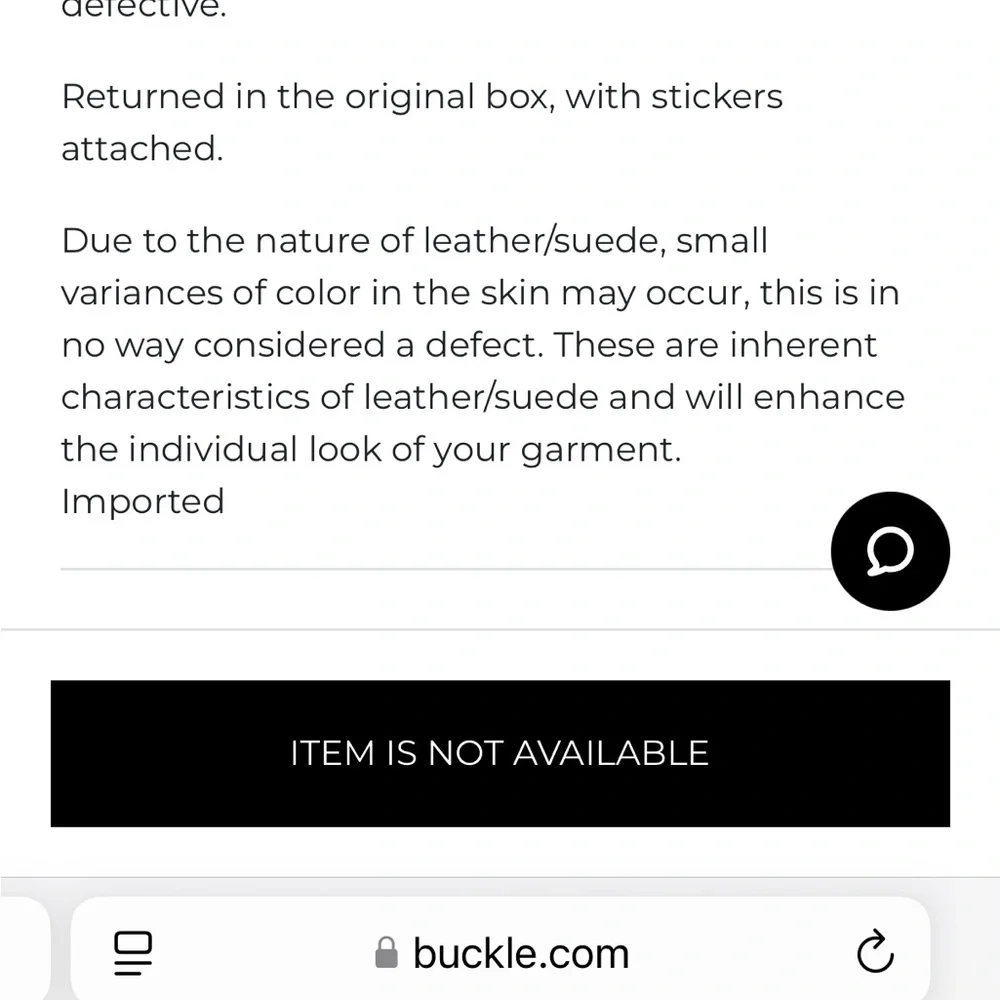Image resolution: width=1000 pixels, height=1000 pixels.
Task: Click the word "Imported"
Action: [143, 501]
